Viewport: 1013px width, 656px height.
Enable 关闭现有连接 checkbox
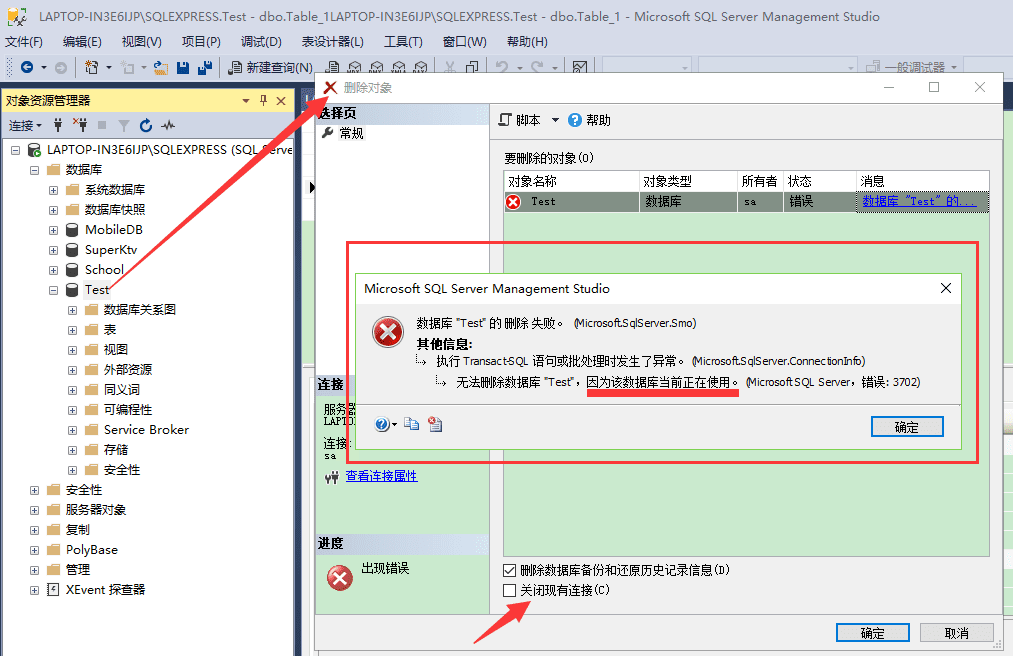[x=509, y=590]
